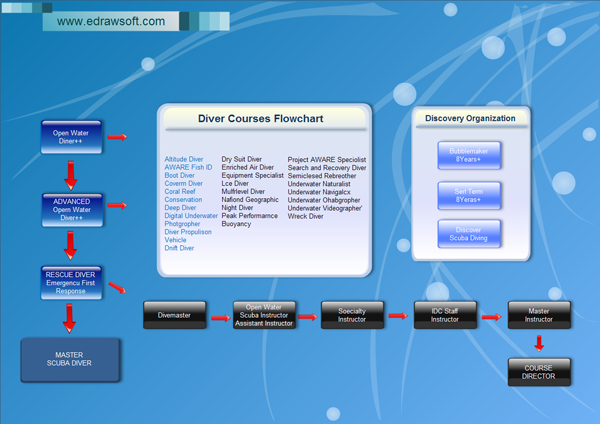Viewport: 600px width, 424px height.
Task: Click the Equipment Specialist entry
Action: [x=253, y=175]
